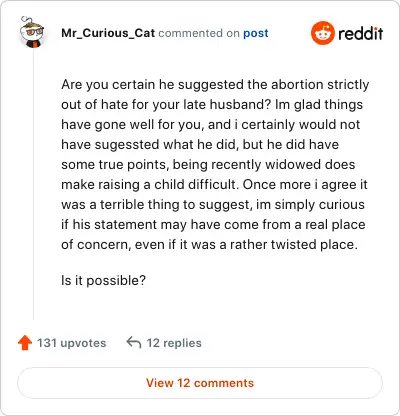Click the '131 upvotes' count

[x=71, y=343]
